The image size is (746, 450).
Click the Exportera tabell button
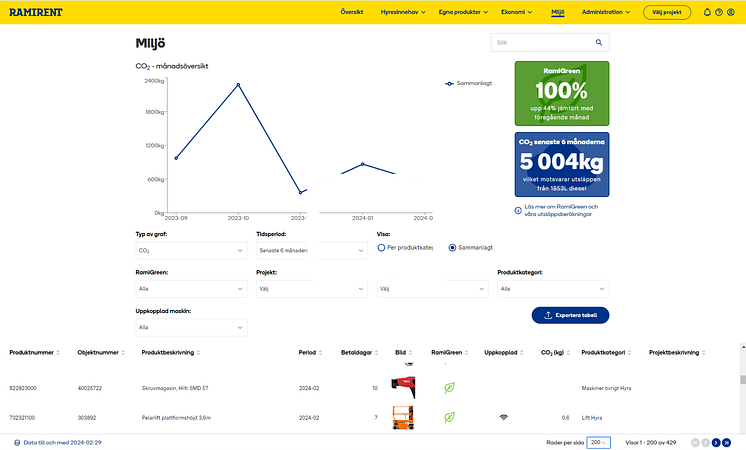(570, 315)
